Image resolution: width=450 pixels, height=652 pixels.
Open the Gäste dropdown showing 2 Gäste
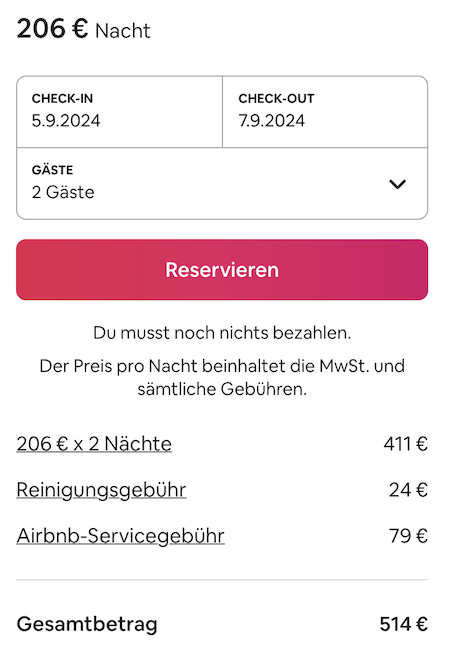click(222, 183)
